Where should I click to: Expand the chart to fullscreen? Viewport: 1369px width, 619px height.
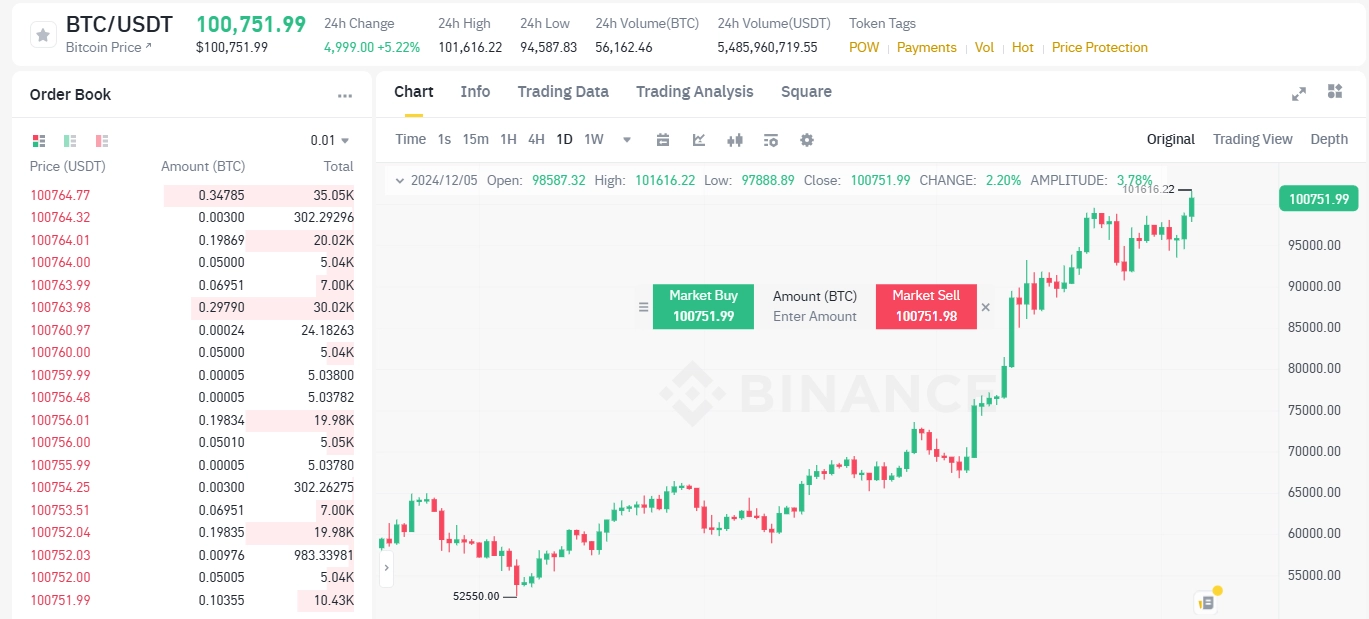(1298, 93)
